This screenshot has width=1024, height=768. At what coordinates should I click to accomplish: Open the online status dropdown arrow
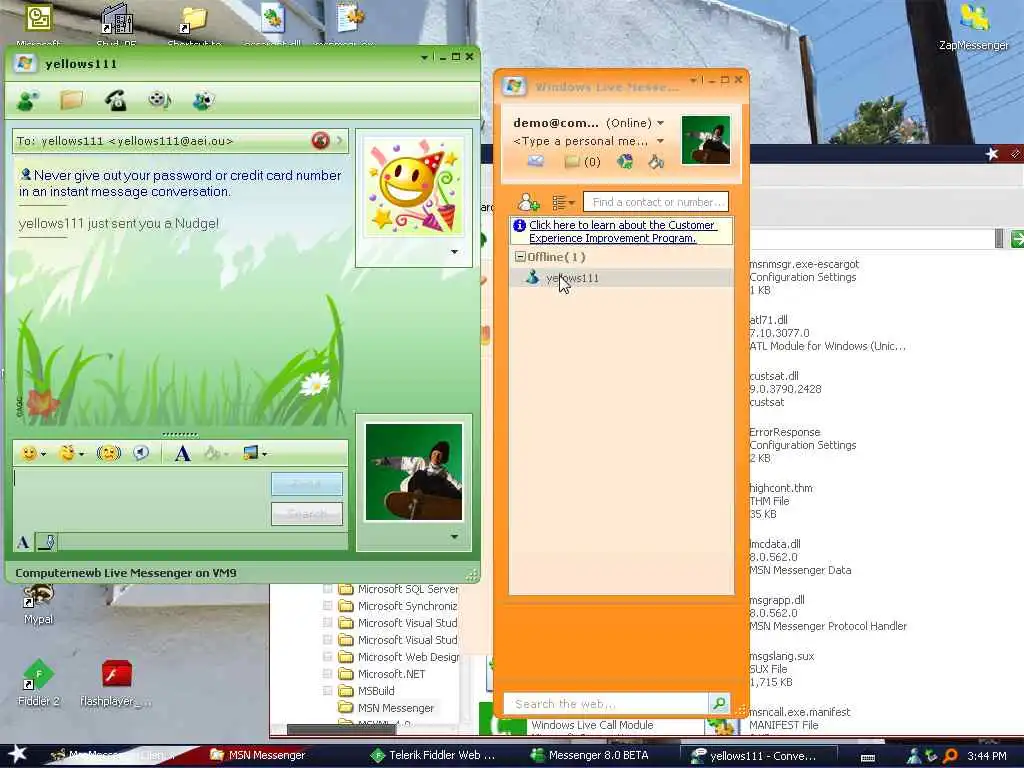[x=661, y=123]
